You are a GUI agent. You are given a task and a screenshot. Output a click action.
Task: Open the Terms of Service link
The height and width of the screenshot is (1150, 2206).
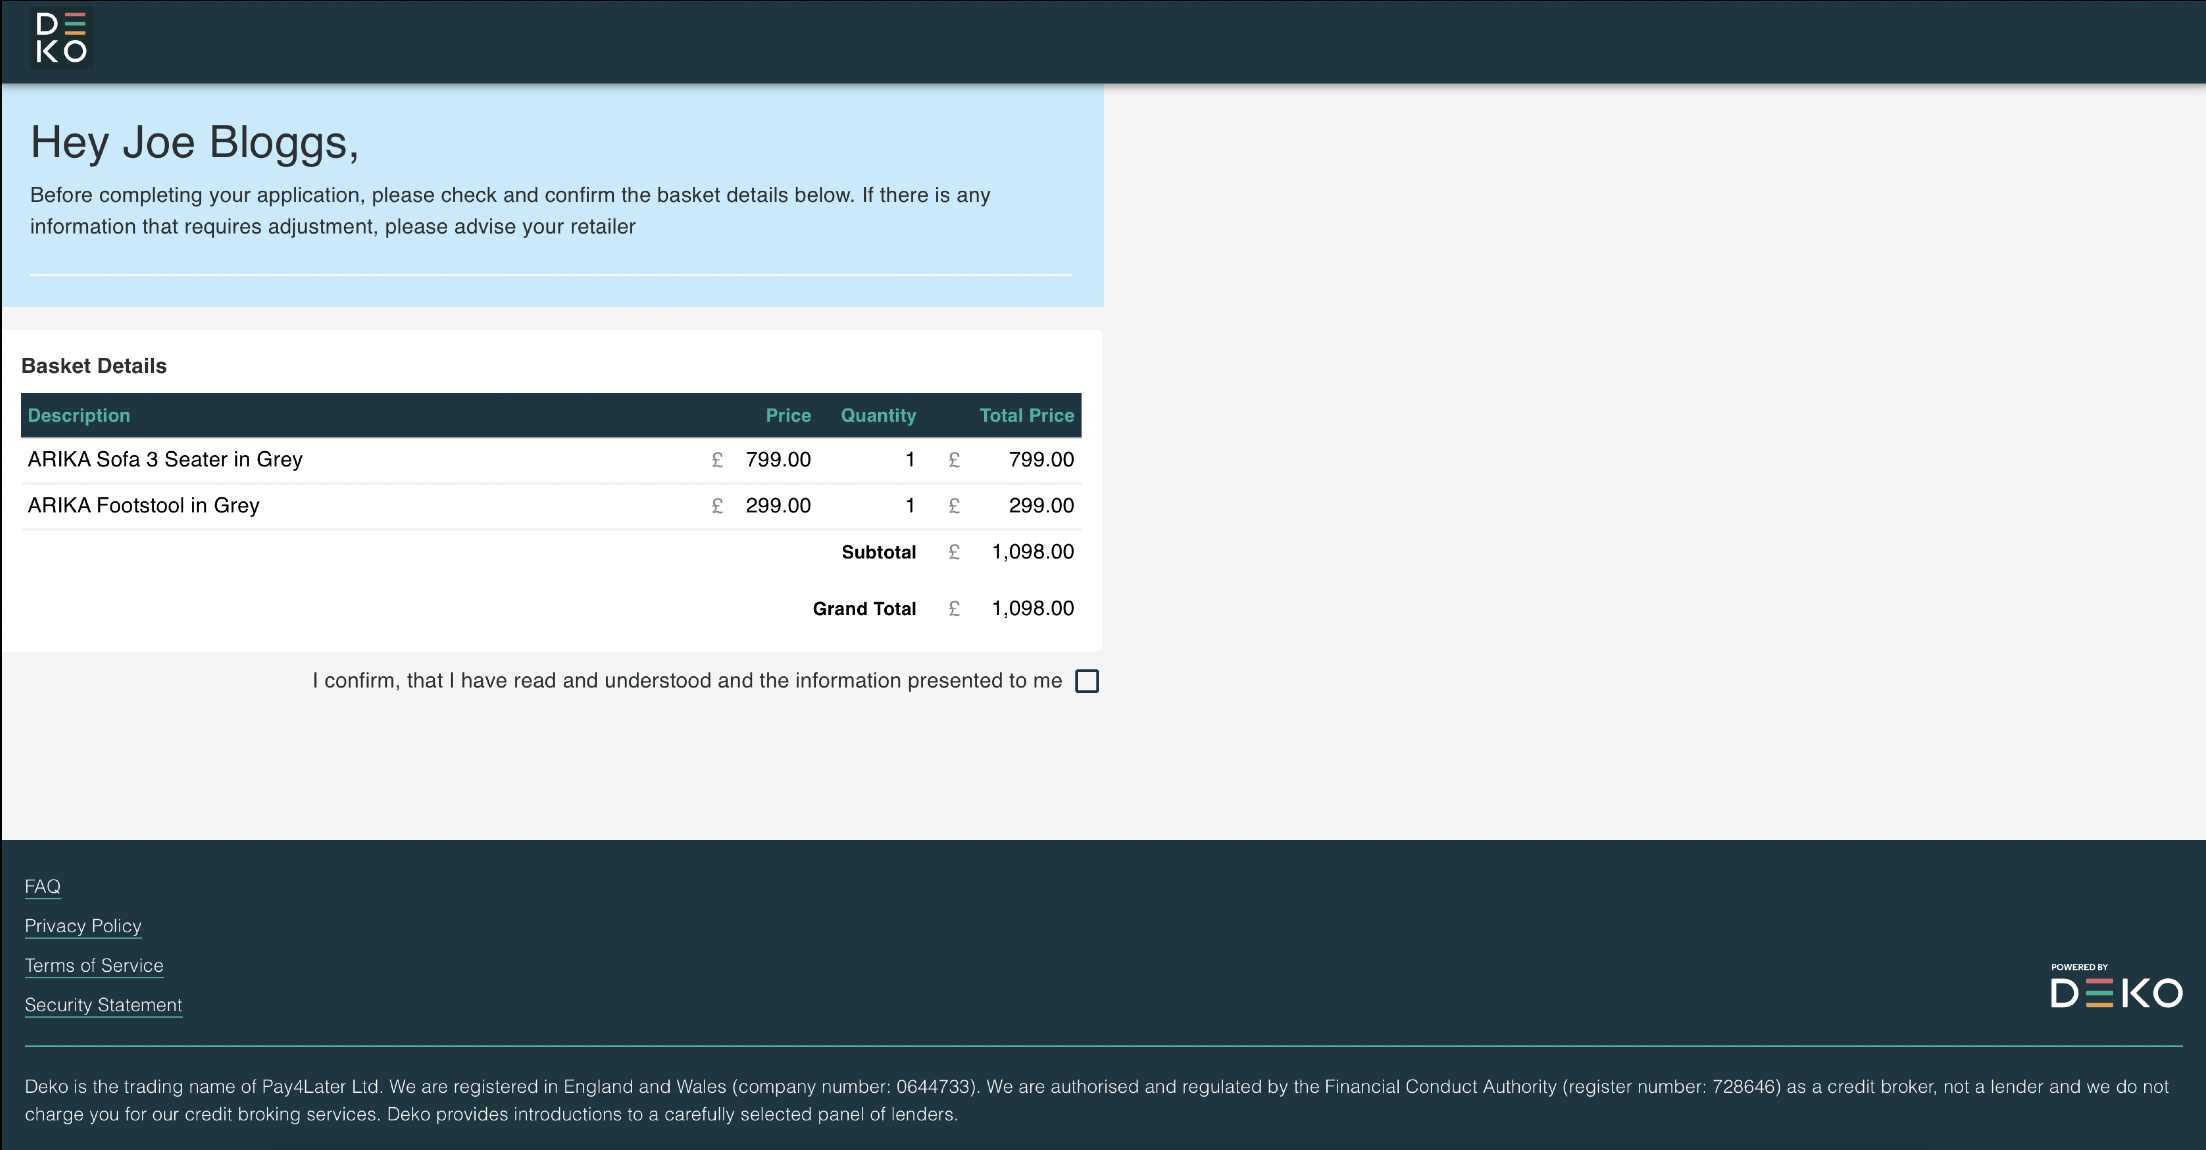(94, 966)
